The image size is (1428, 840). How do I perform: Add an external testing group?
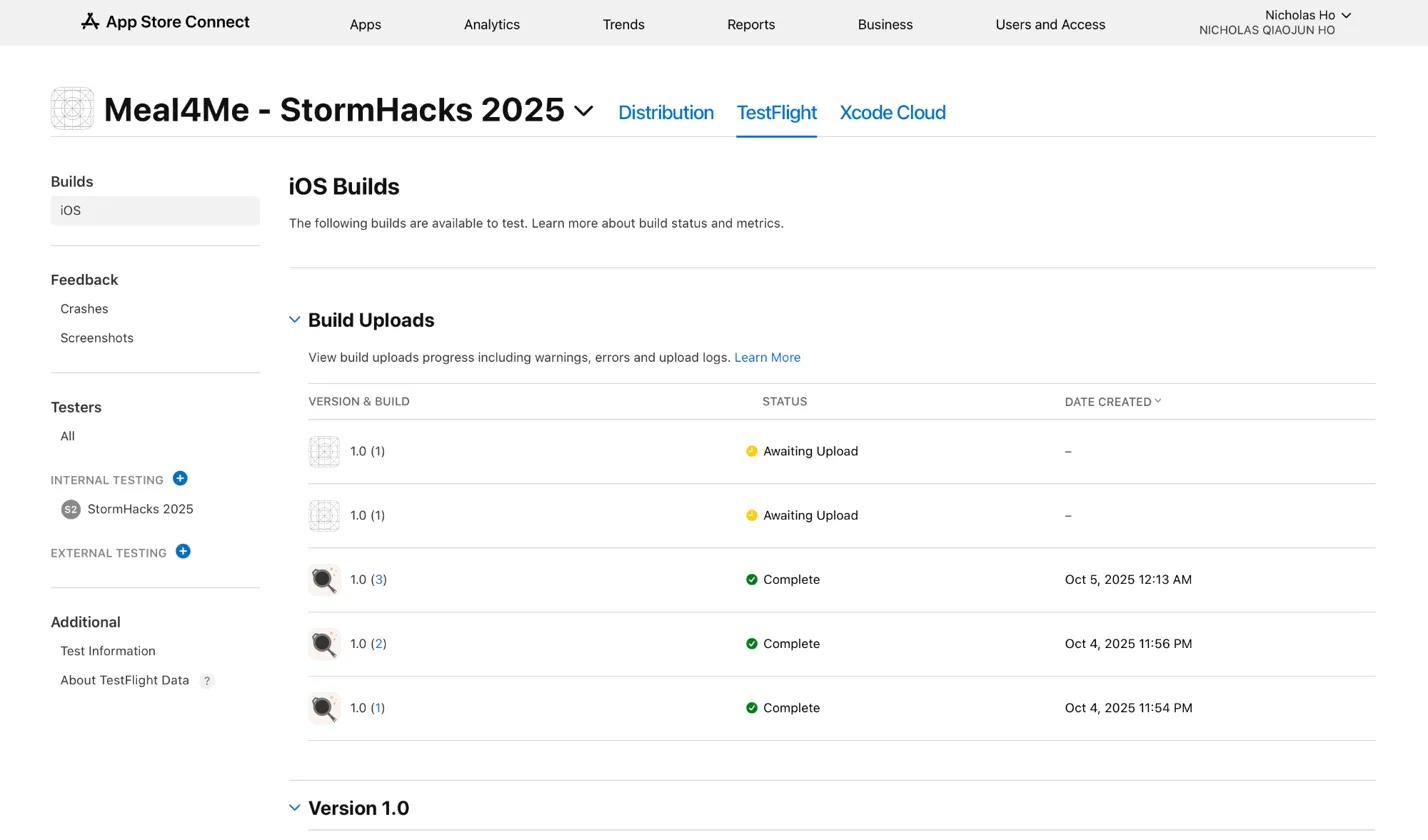pos(183,552)
